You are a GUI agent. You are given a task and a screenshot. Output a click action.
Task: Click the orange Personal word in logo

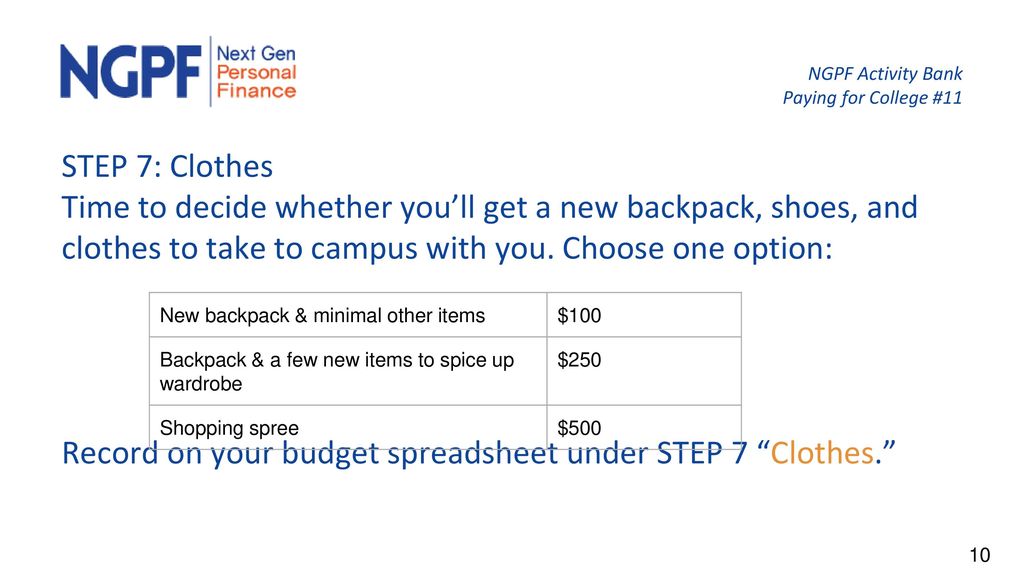[256, 72]
